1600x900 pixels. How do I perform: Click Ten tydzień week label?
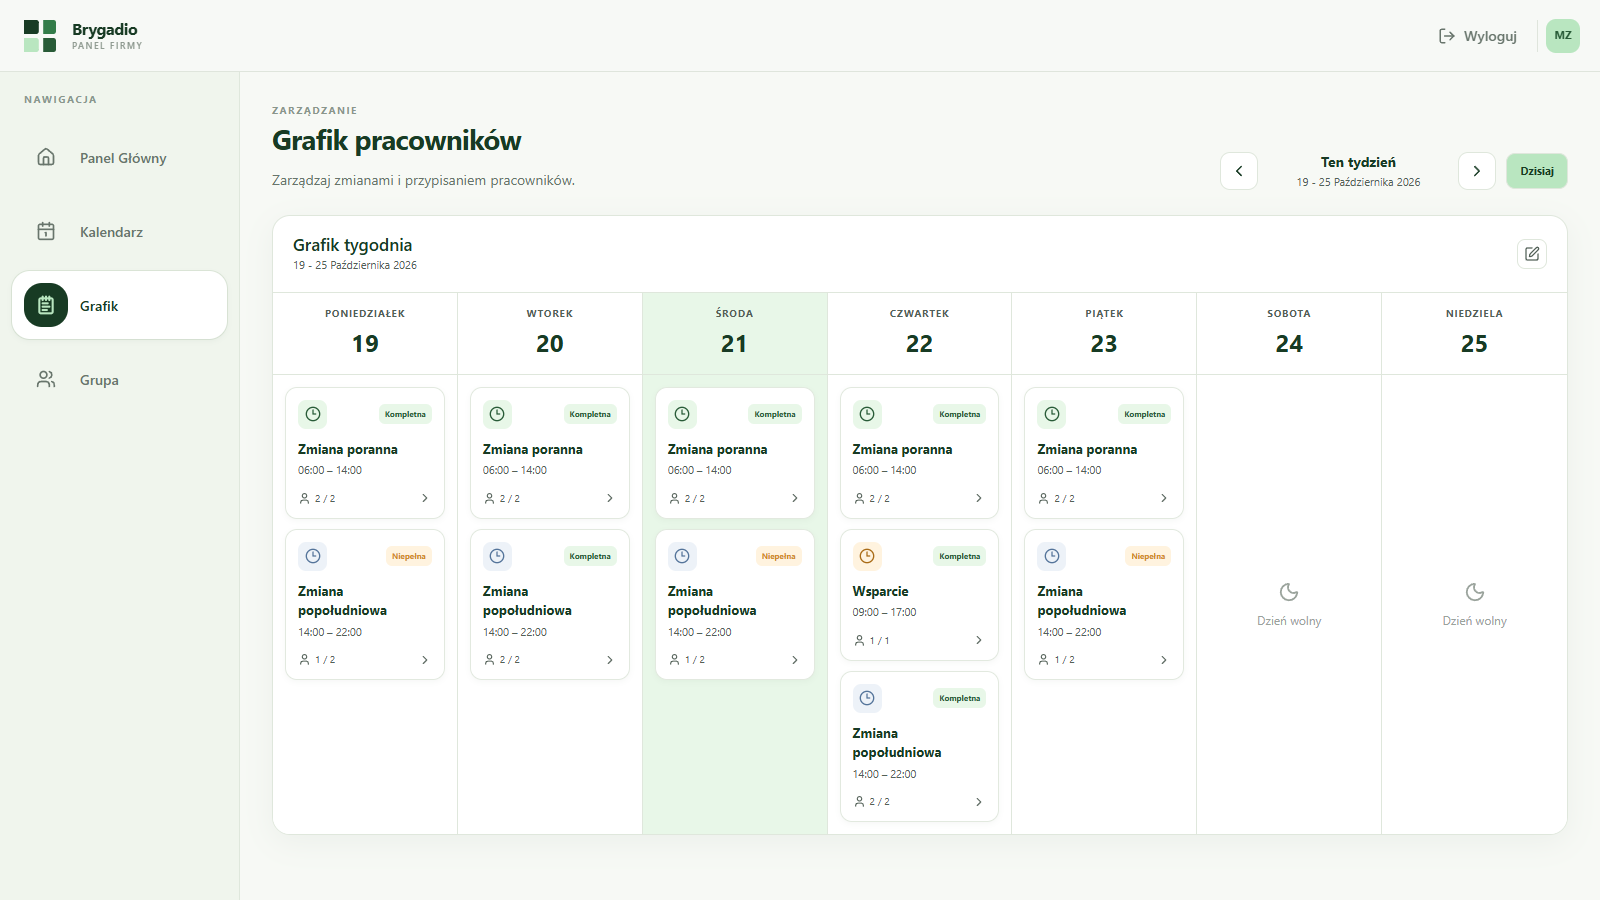tap(1358, 162)
